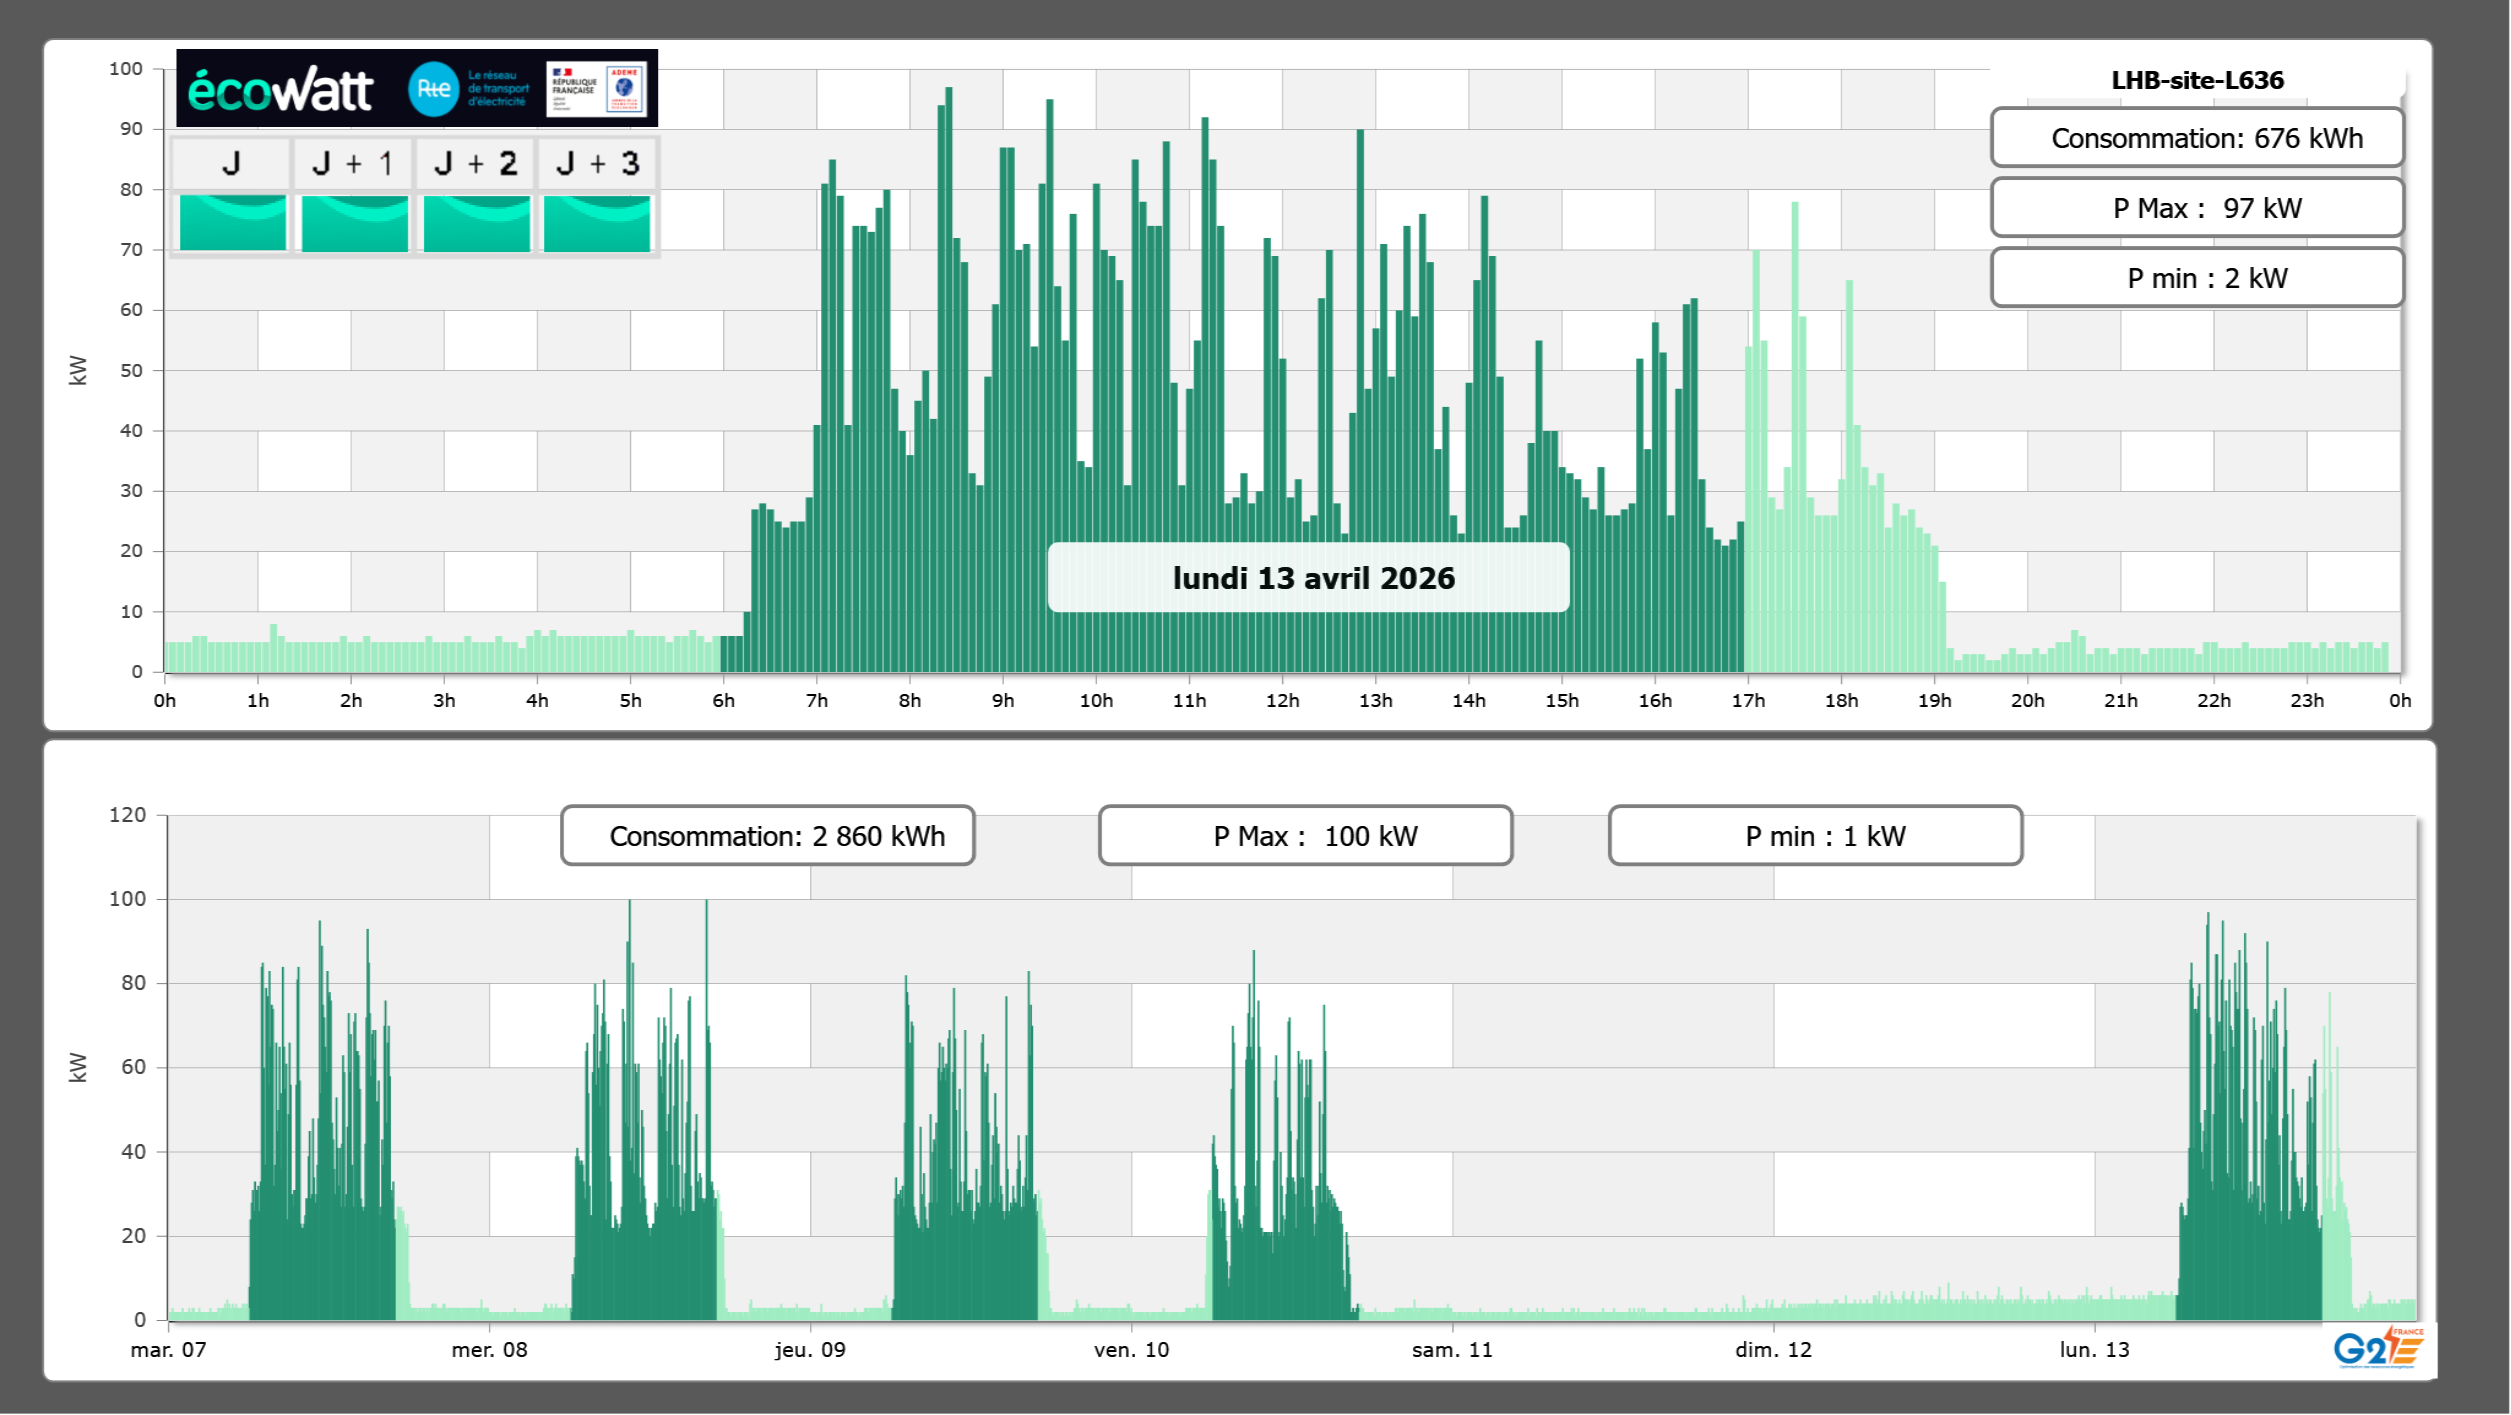The width and height of the screenshot is (2511, 1415).
Task: Select the green signal under J + 3
Action: coord(597,222)
